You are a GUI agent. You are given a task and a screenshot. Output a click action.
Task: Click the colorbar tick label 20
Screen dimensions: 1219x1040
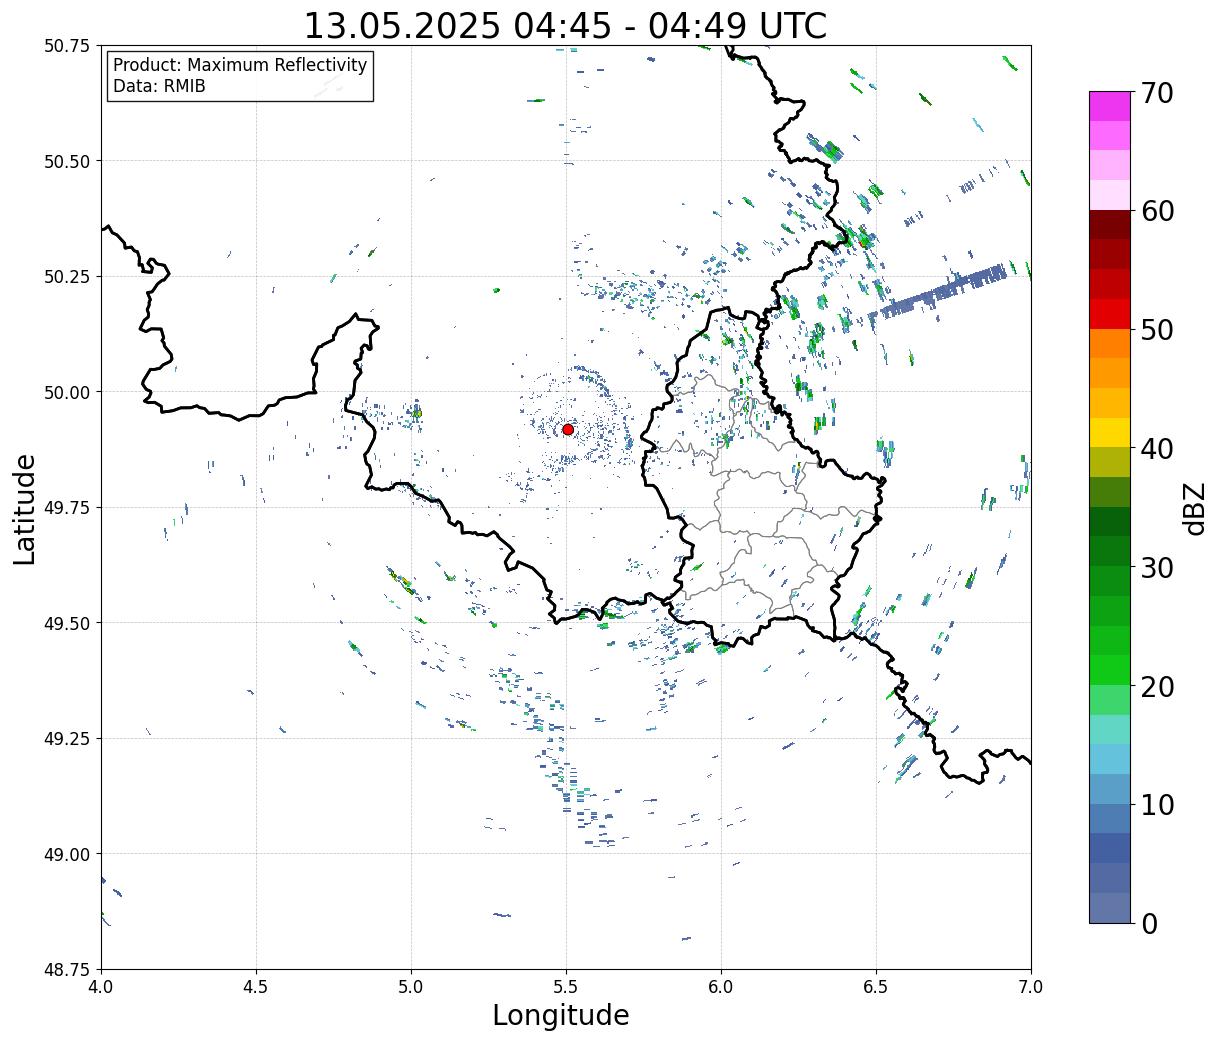(x=1157, y=686)
